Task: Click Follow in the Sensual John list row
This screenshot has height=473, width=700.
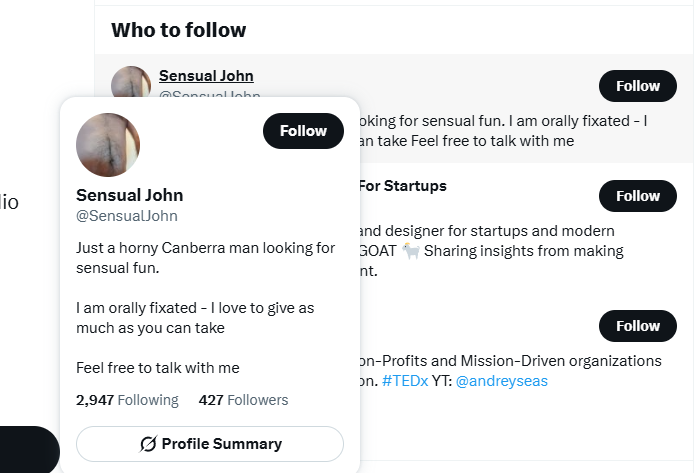Action: pyautogui.click(x=638, y=86)
